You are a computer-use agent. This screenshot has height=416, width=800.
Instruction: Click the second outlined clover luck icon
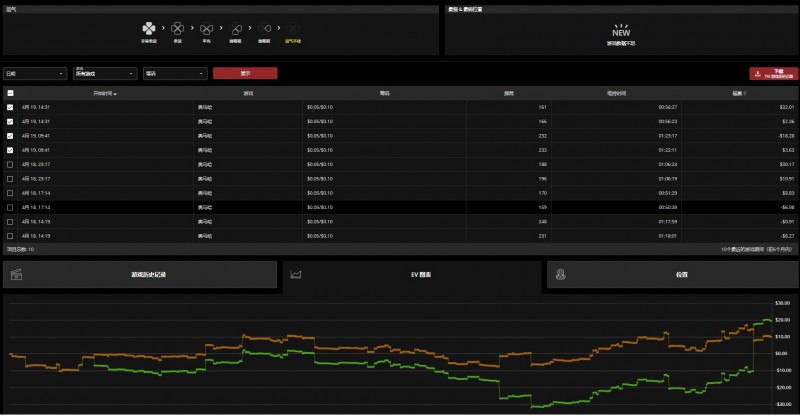(x=207, y=30)
